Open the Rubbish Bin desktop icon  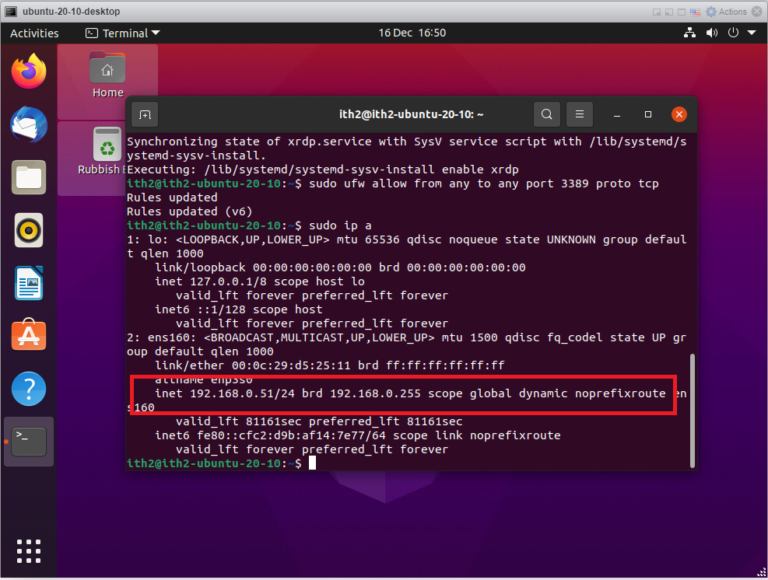(107, 151)
